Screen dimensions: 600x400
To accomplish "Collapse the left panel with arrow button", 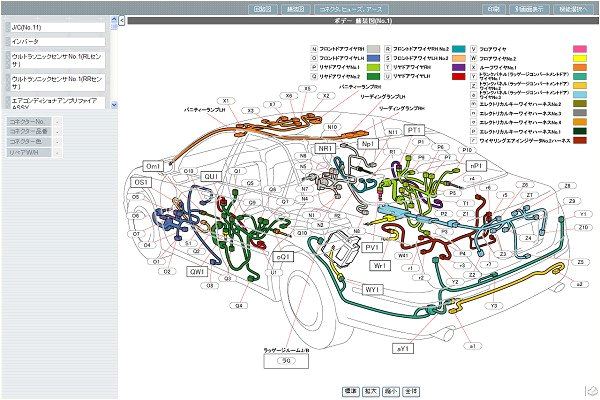I will [x=121, y=21].
